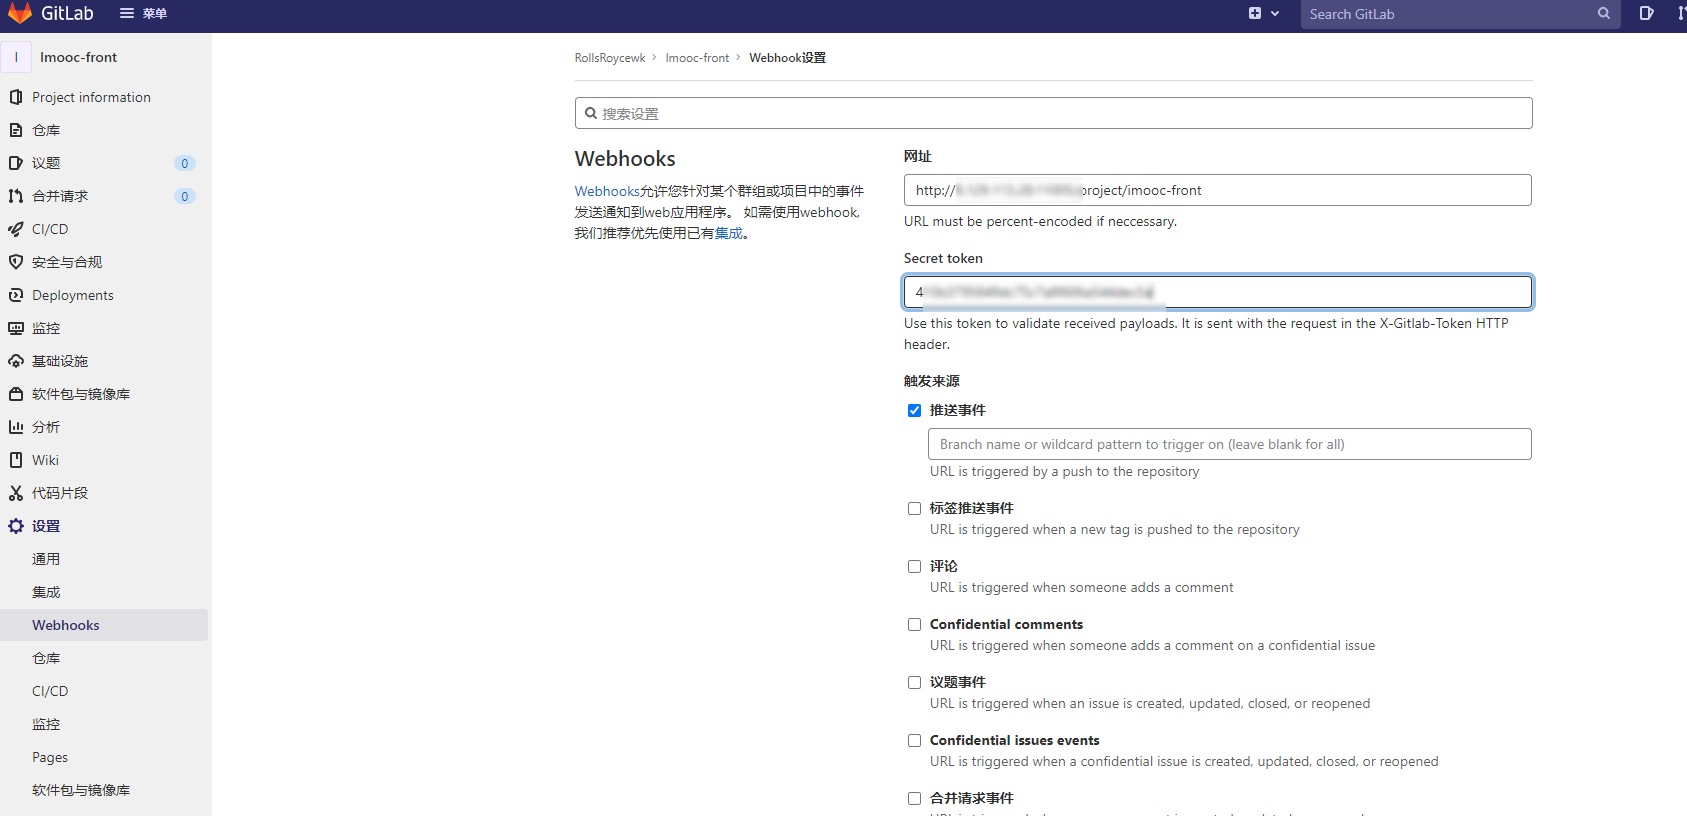This screenshot has height=816, width=1687.
Task: Click the GitLab fox logo
Action: point(19,13)
